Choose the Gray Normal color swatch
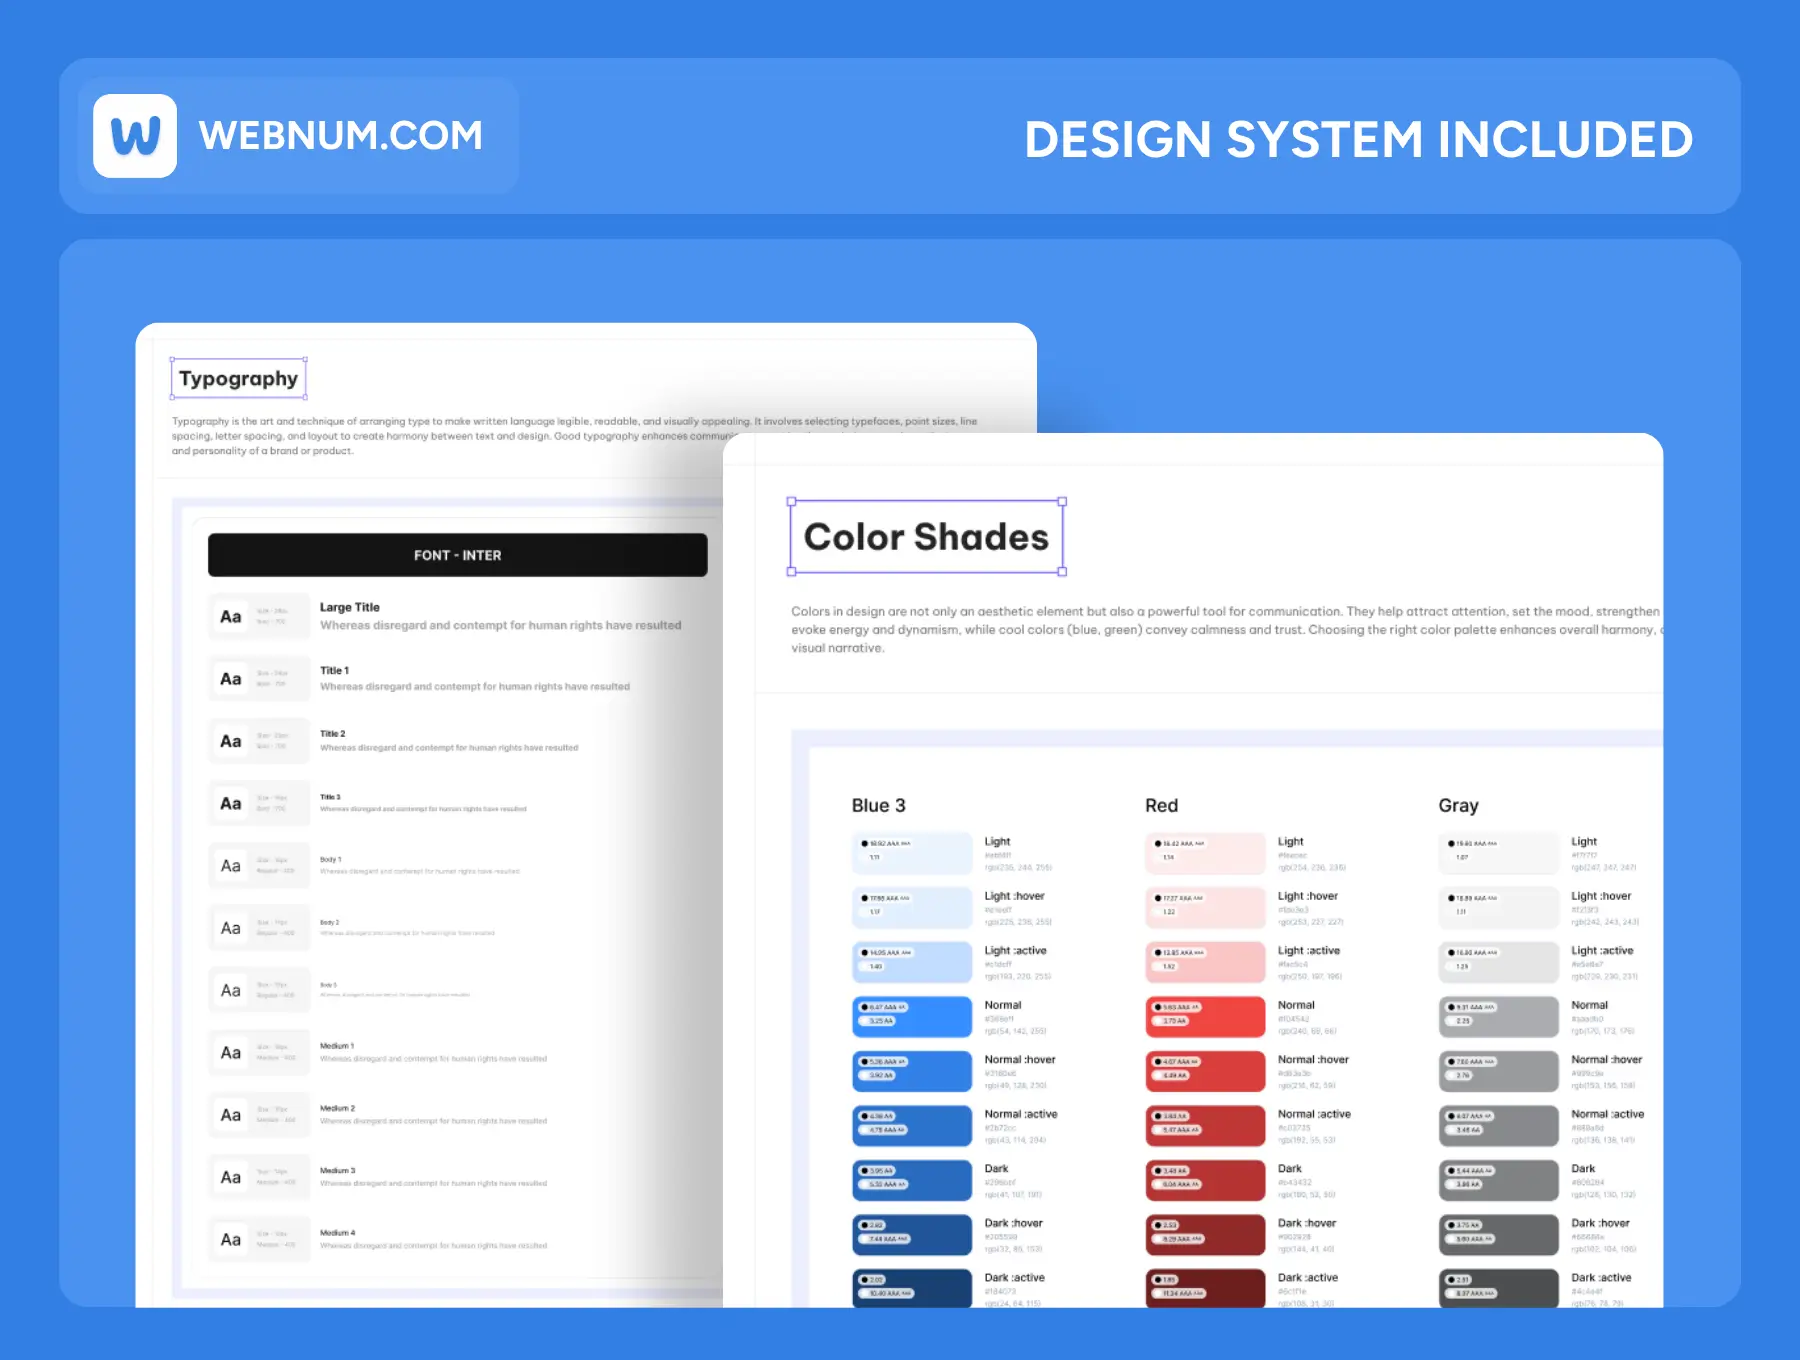 (x=1498, y=1017)
